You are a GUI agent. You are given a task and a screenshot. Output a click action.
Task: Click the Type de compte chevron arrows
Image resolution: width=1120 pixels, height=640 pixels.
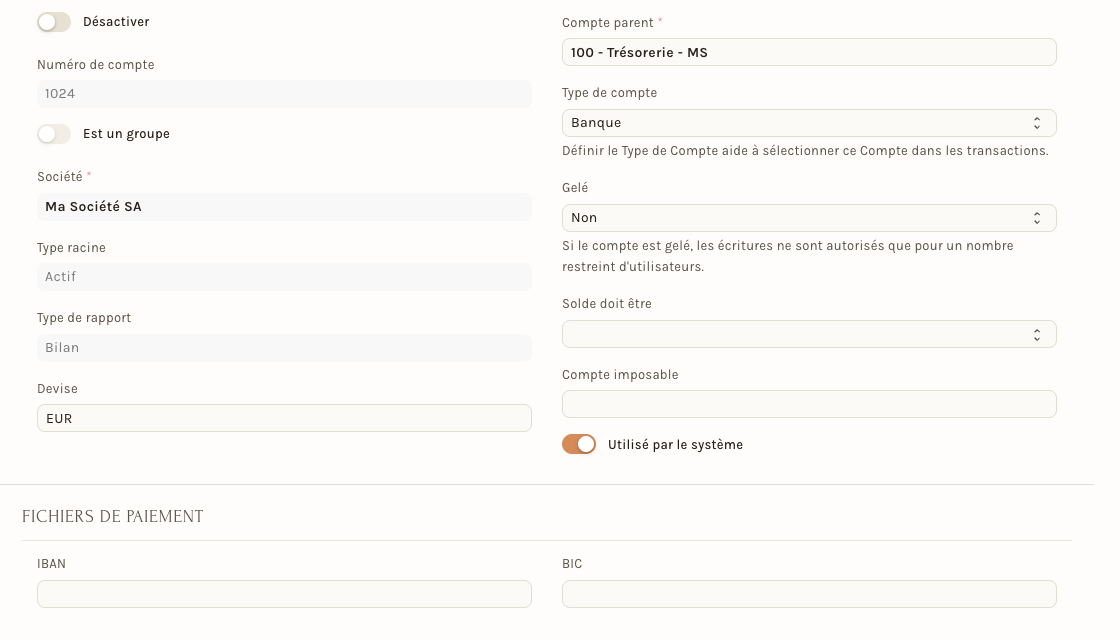pyautogui.click(x=1036, y=124)
